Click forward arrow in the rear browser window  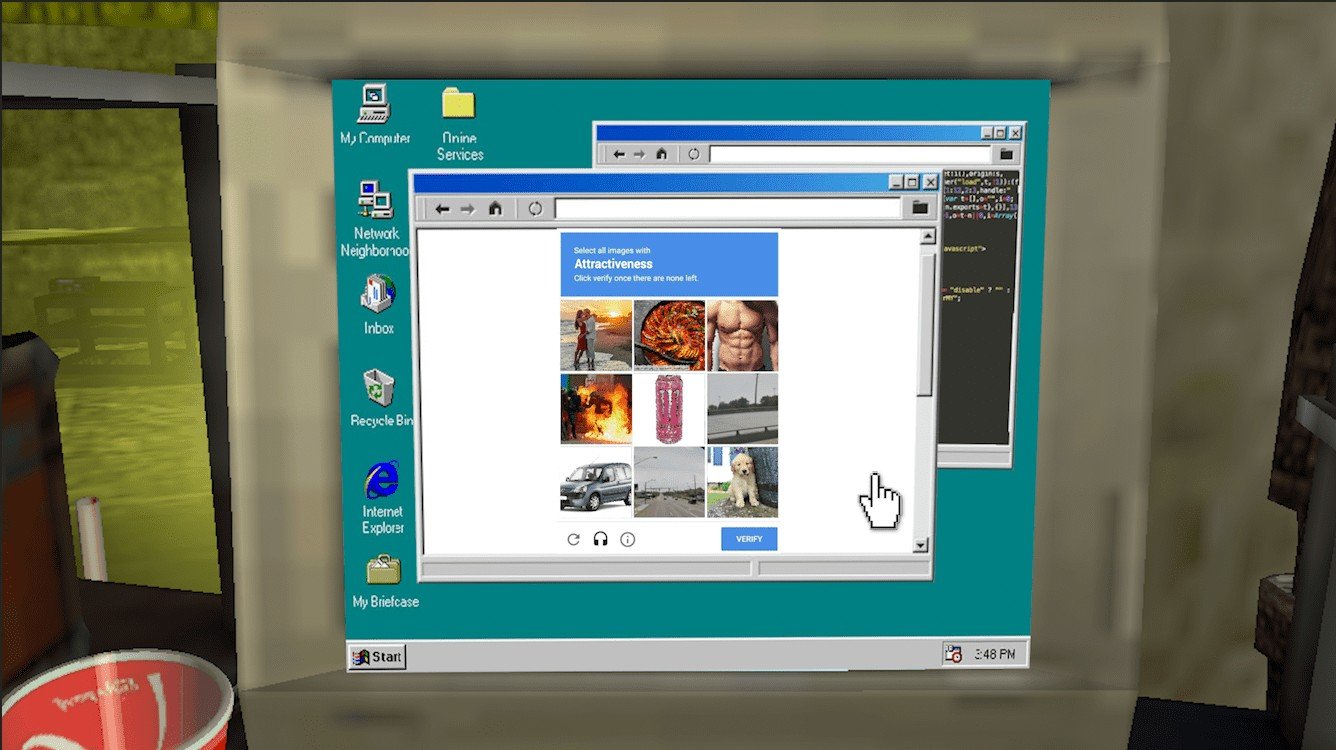pyautogui.click(x=639, y=154)
